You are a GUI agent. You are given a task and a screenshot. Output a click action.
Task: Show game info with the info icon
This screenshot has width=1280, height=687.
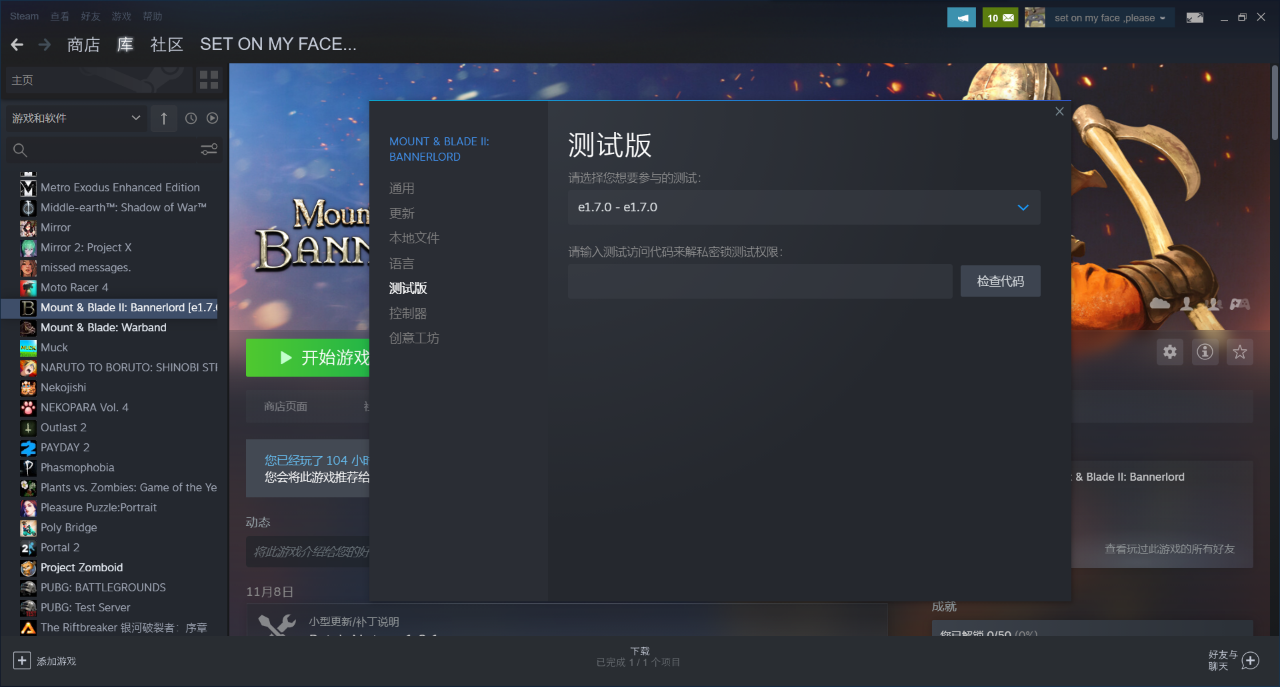point(1205,352)
